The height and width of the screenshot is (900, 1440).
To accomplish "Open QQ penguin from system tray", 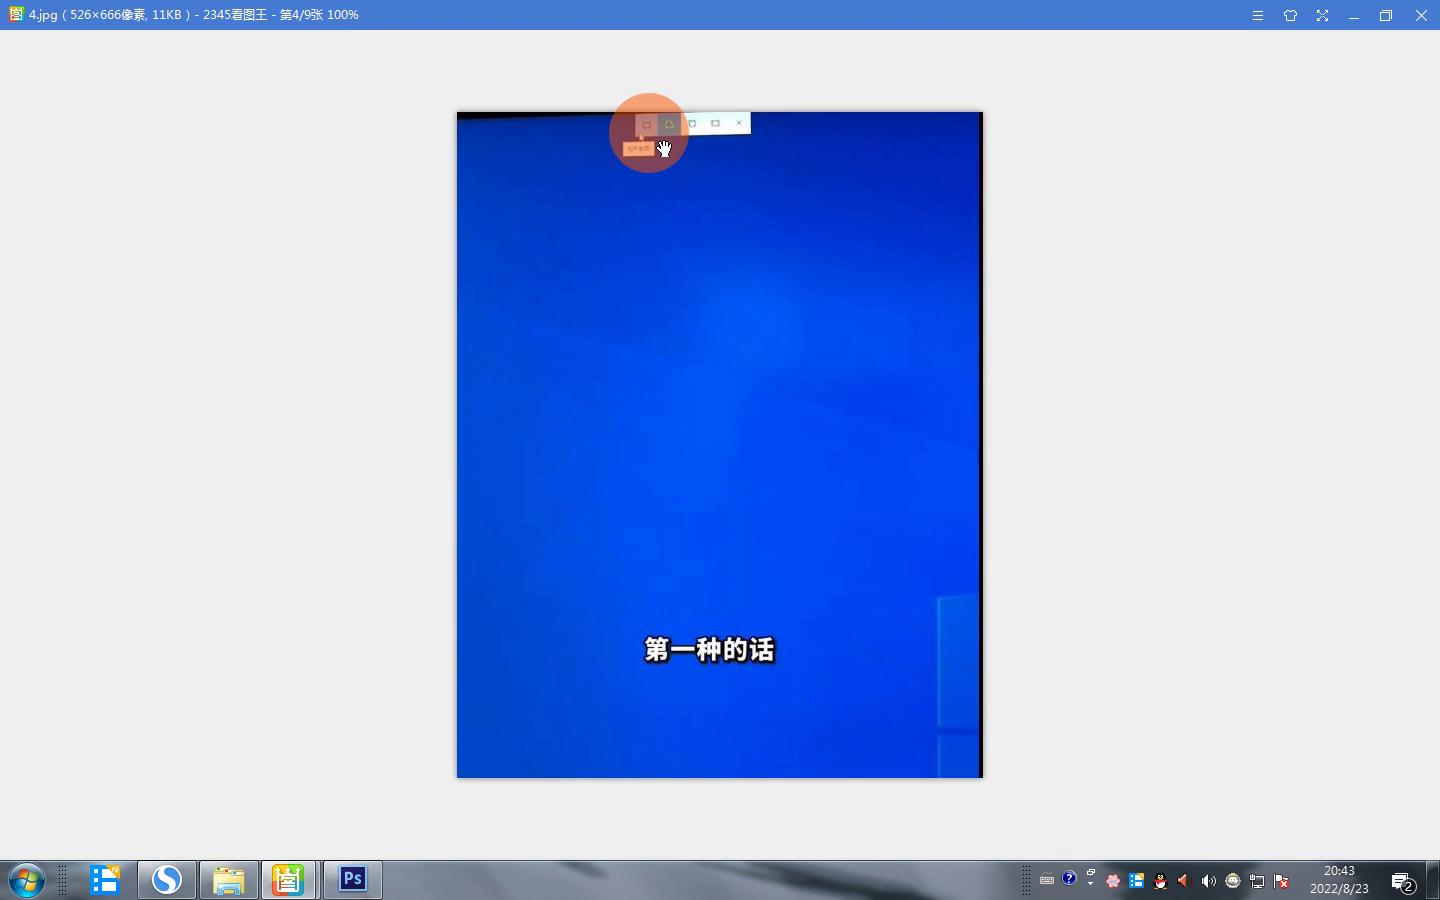I will 1160,881.
